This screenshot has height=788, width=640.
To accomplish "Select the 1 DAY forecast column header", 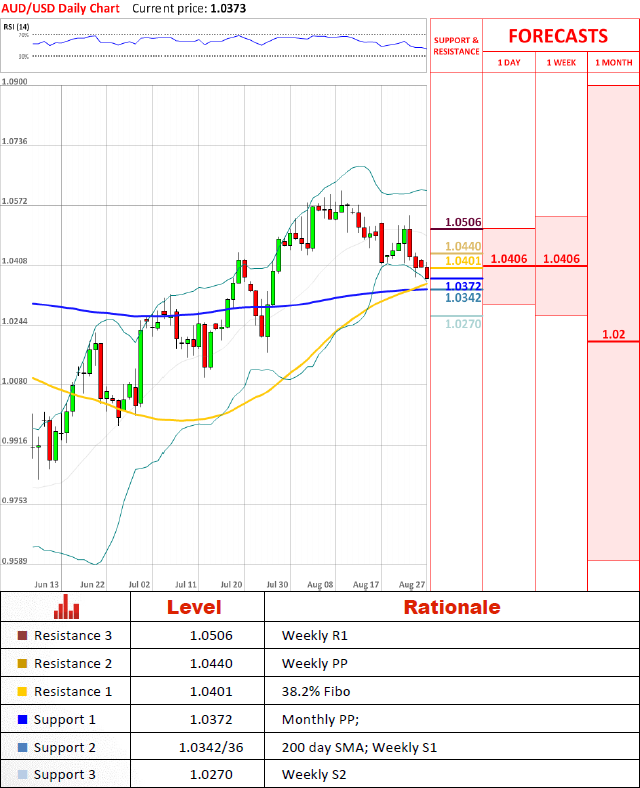I will coord(508,63).
